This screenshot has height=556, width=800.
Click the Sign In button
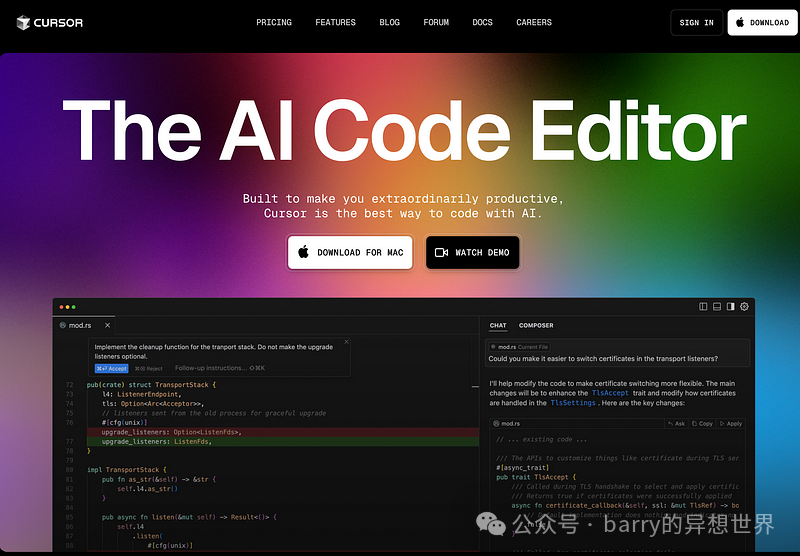coord(696,22)
